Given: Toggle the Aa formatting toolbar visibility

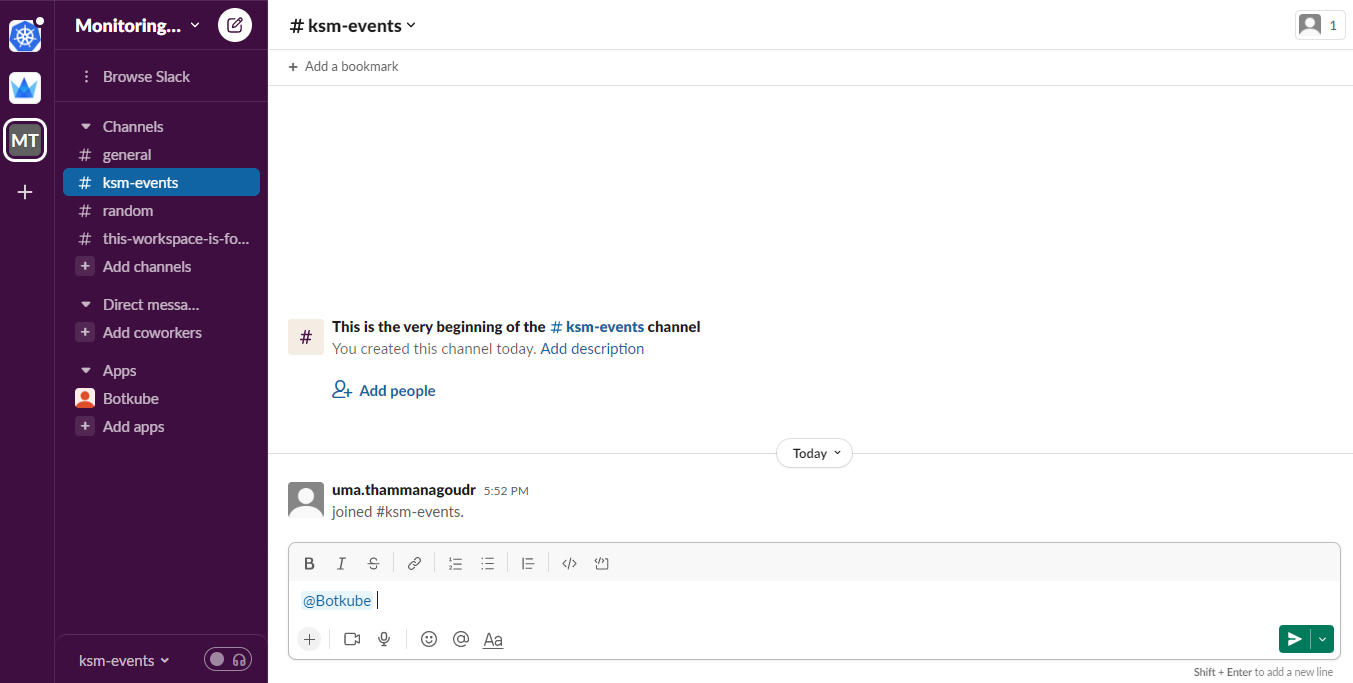Looking at the screenshot, I should tap(493, 639).
